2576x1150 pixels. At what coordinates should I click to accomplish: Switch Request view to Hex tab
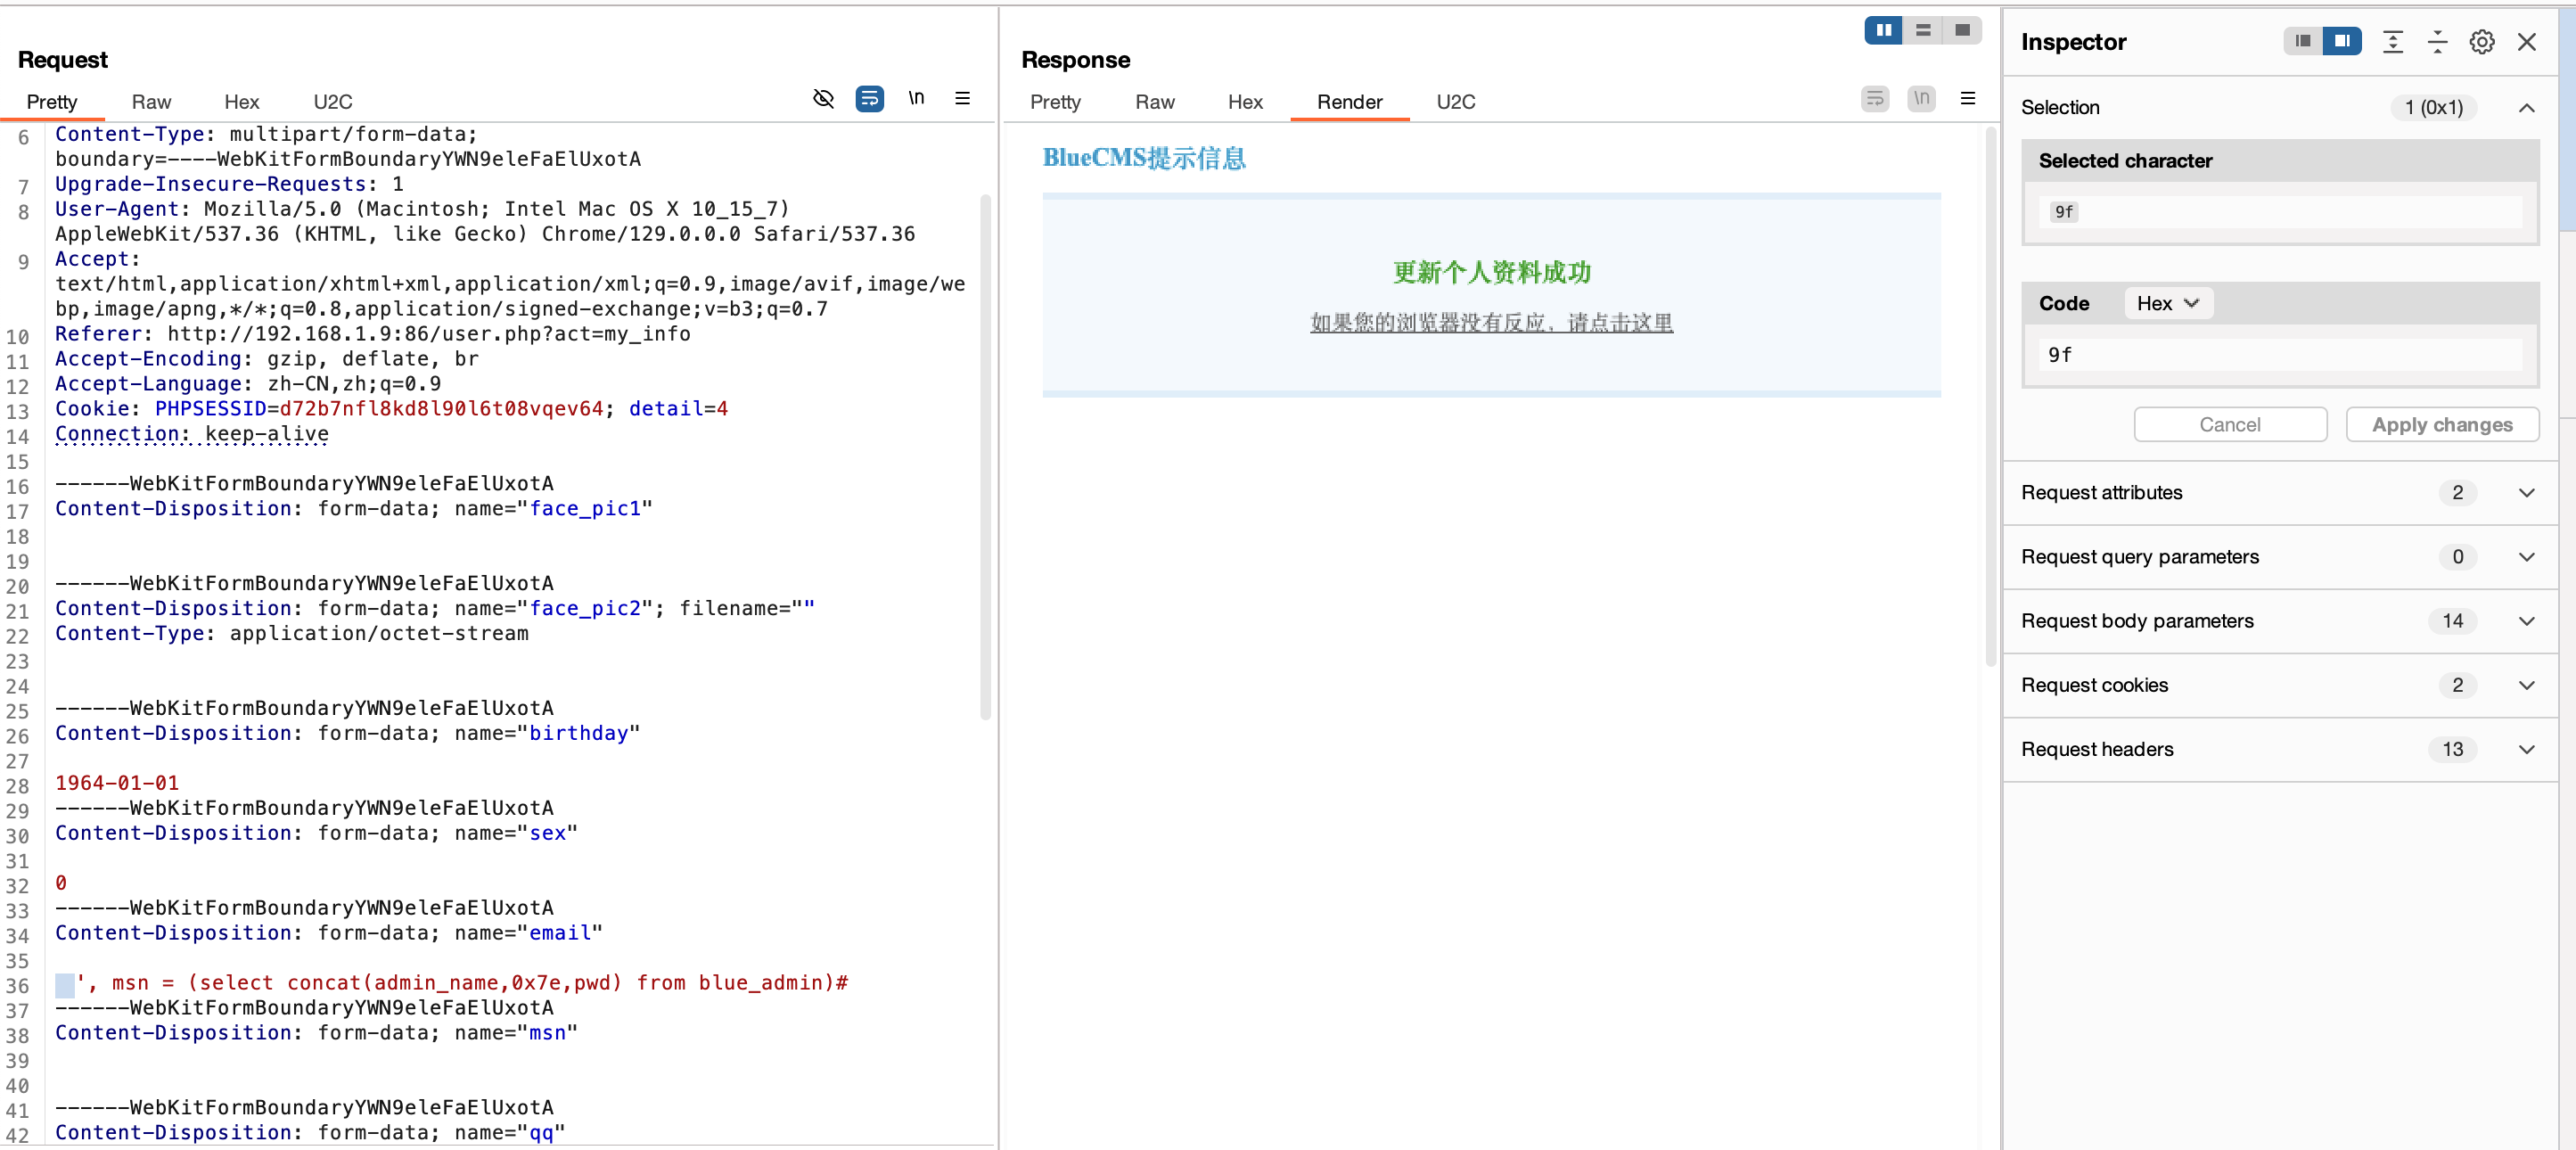pyautogui.click(x=241, y=102)
